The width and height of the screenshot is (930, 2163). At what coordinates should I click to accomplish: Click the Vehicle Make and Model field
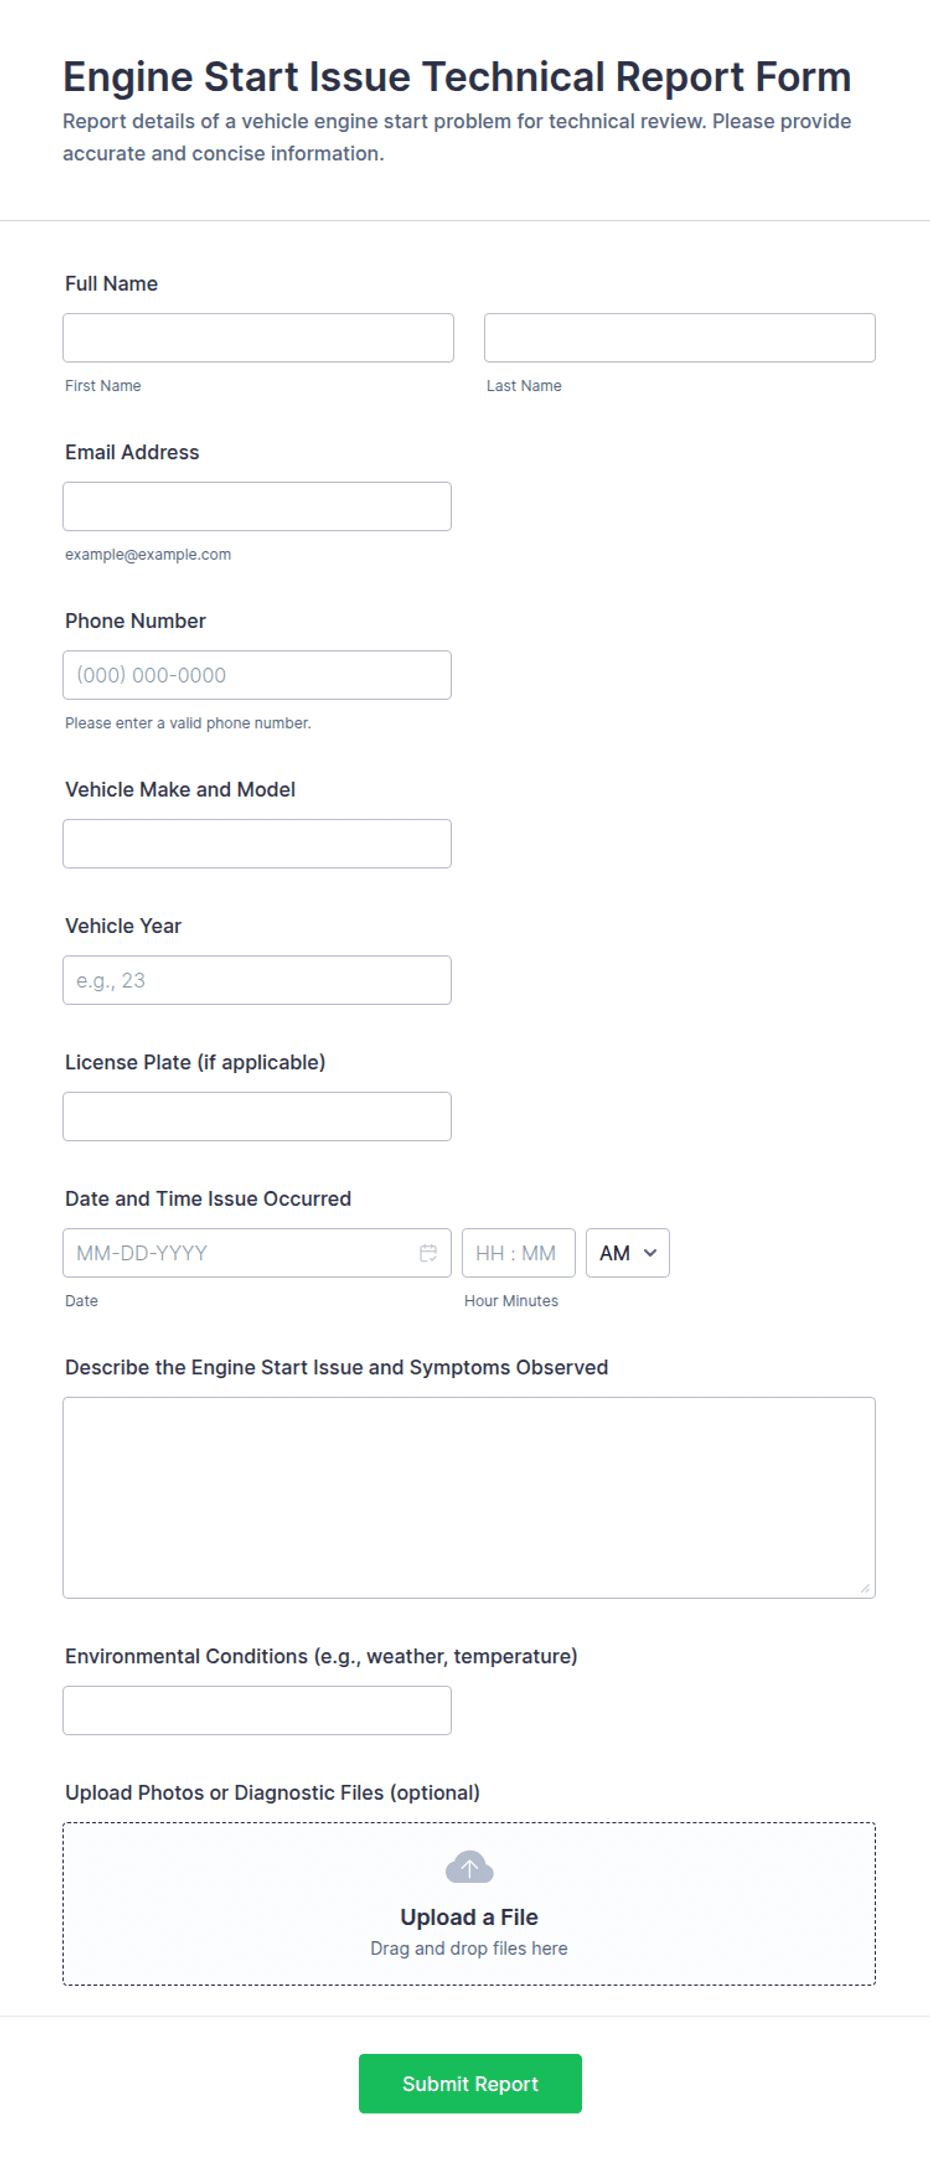tap(257, 844)
